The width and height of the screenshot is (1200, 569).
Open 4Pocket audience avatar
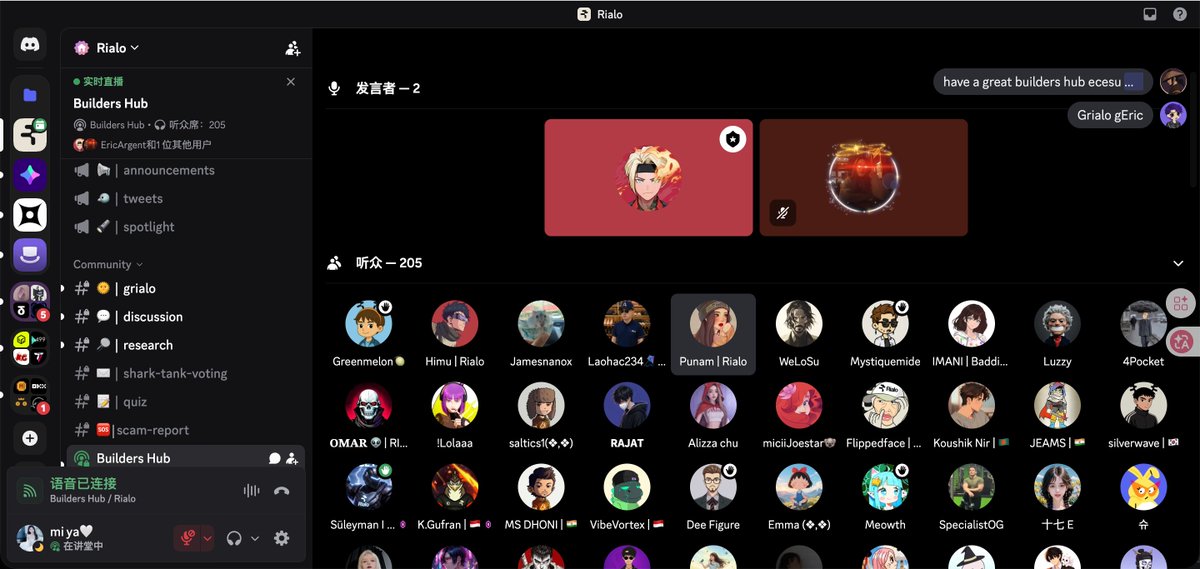[1143, 324]
